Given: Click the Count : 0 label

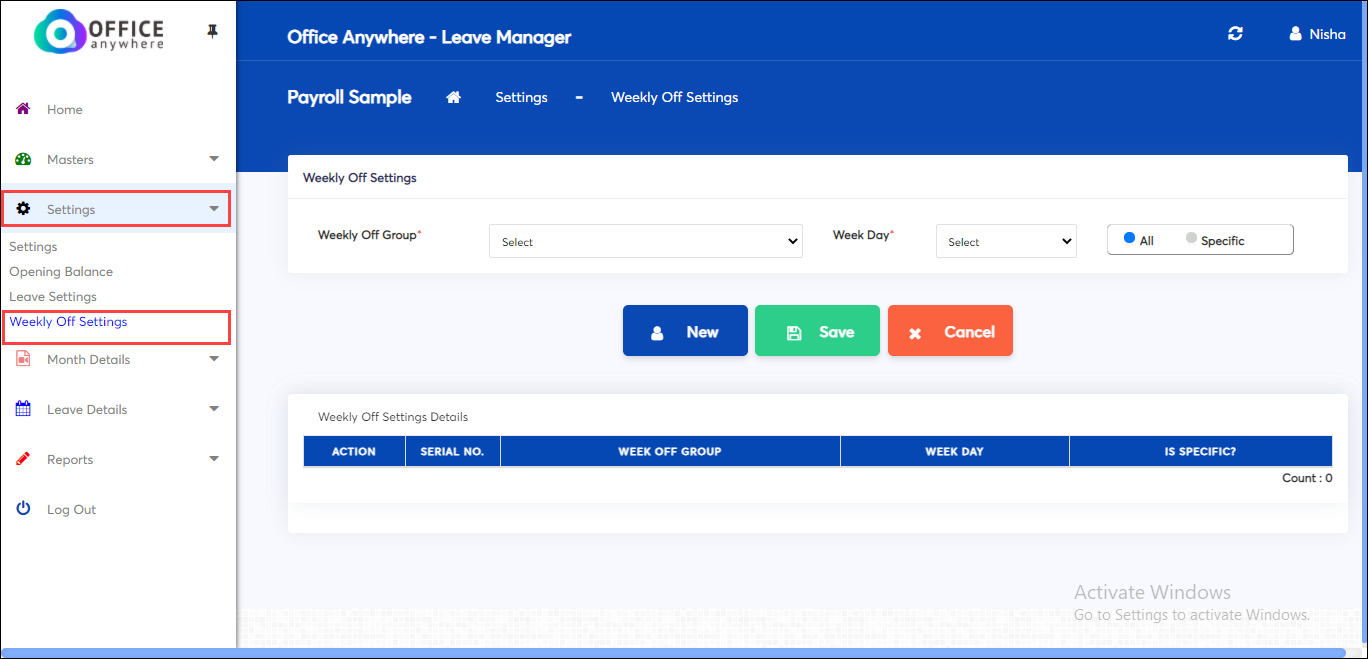Looking at the screenshot, I should pos(1307,478).
